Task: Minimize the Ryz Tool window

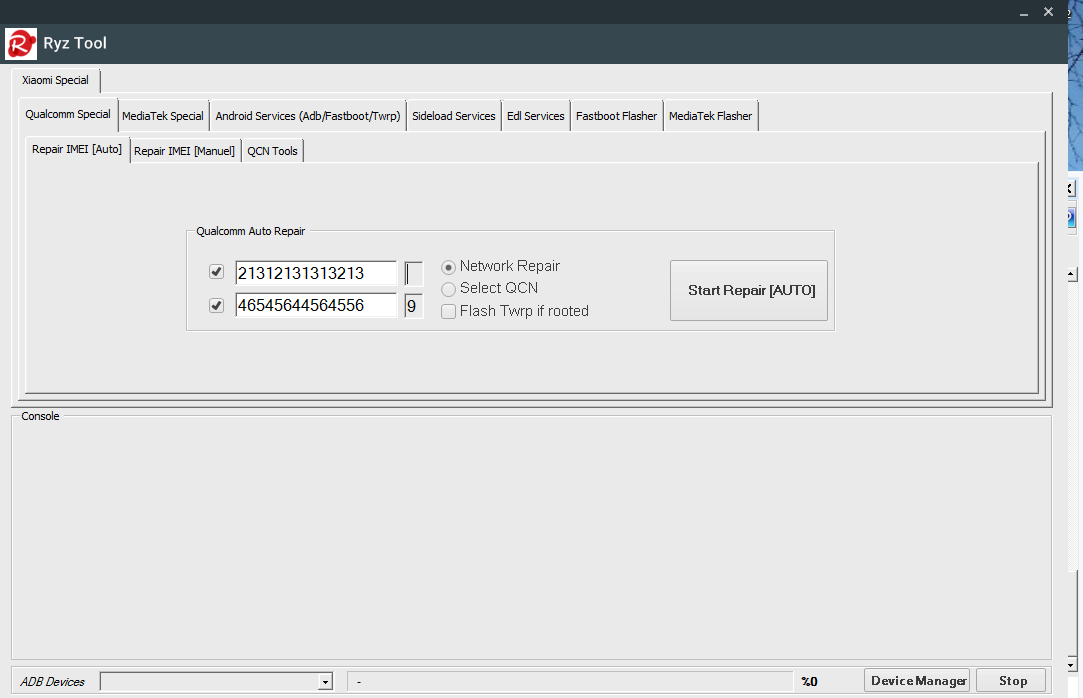Action: 1024,12
